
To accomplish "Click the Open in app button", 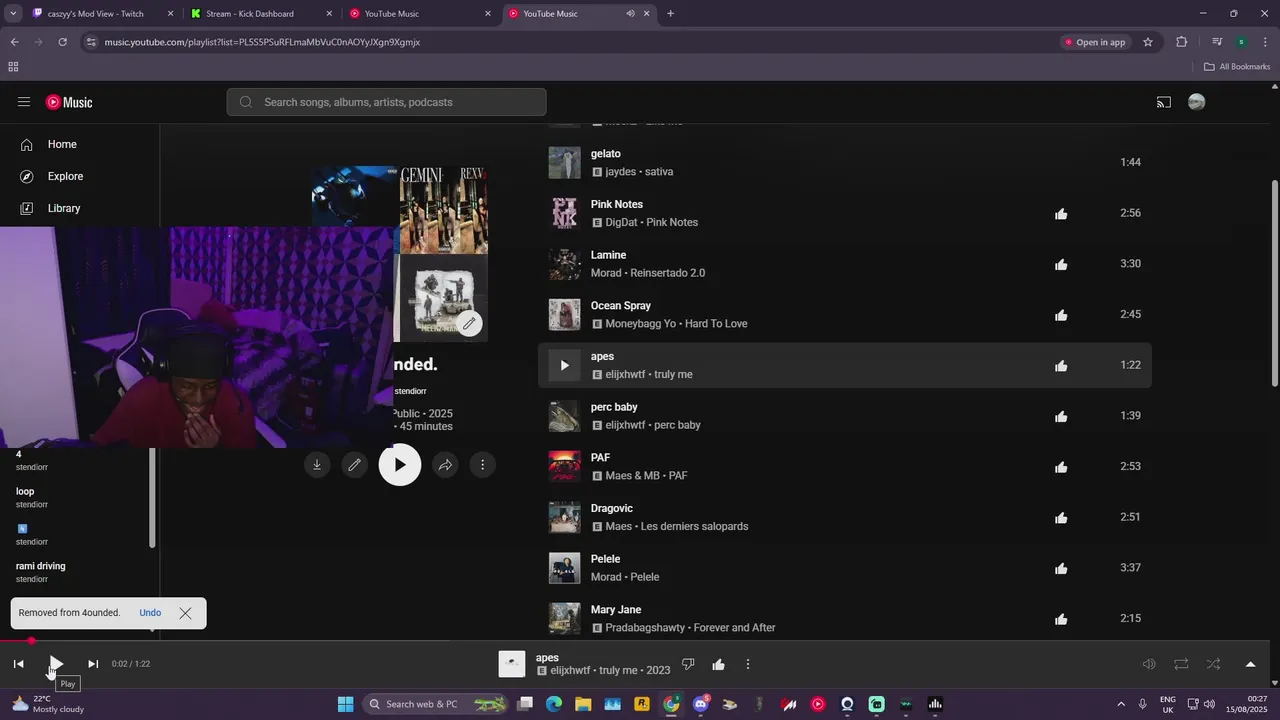I will tap(1095, 42).
